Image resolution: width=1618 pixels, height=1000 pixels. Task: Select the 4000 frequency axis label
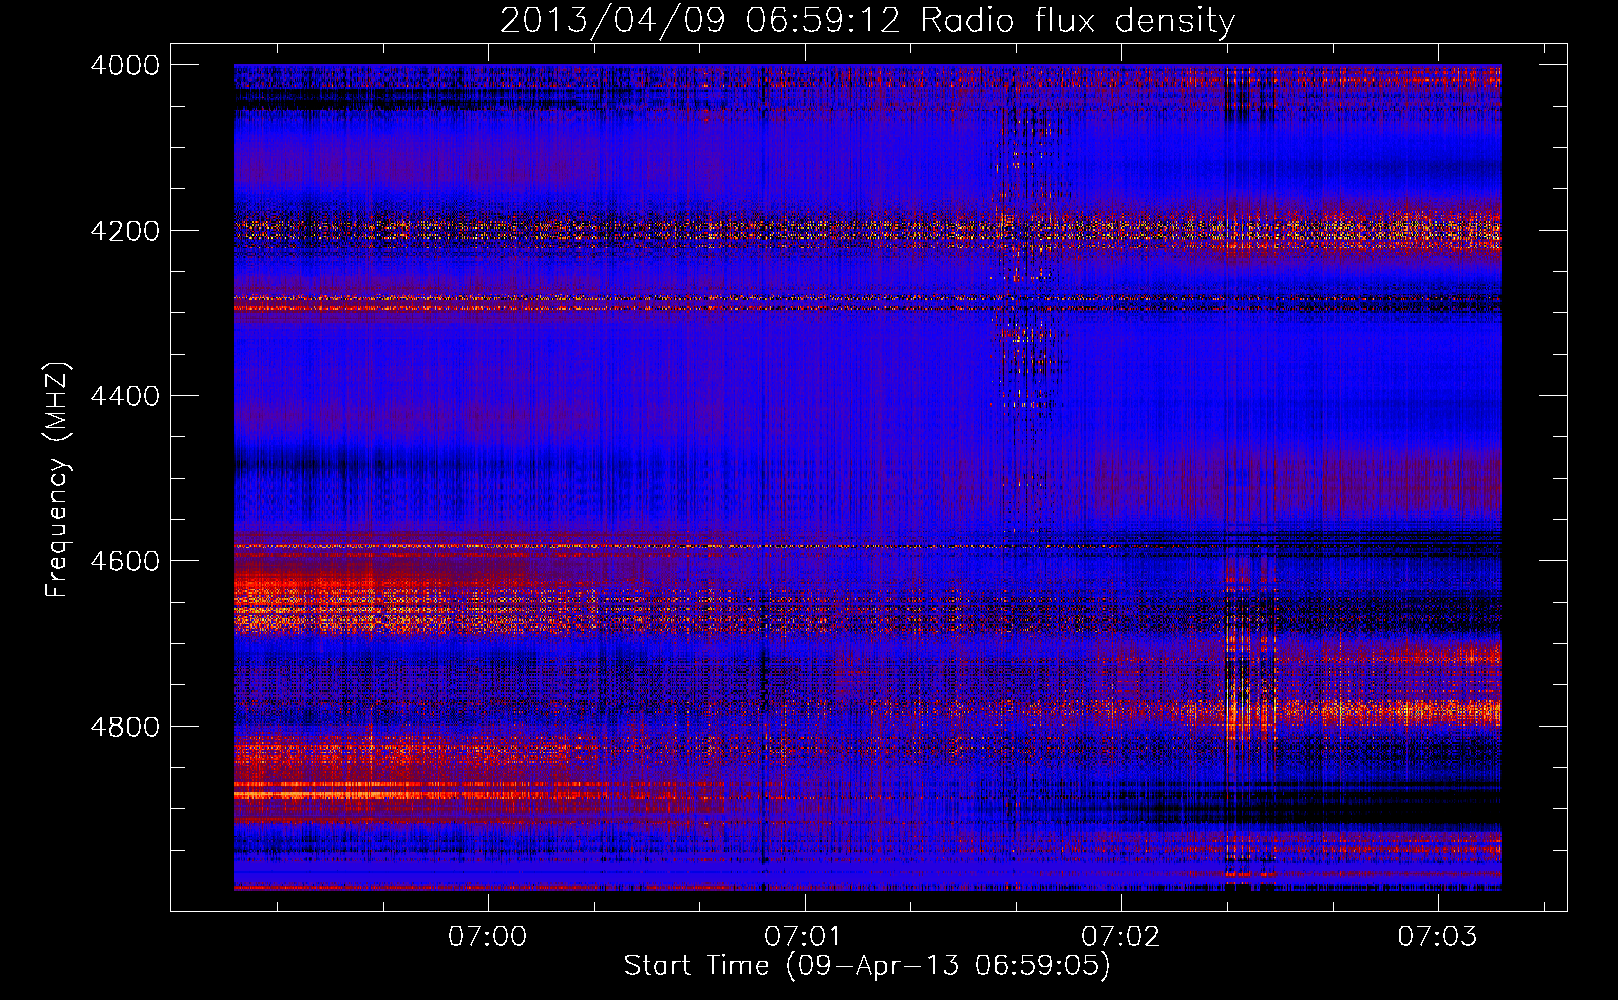(x=125, y=65)
